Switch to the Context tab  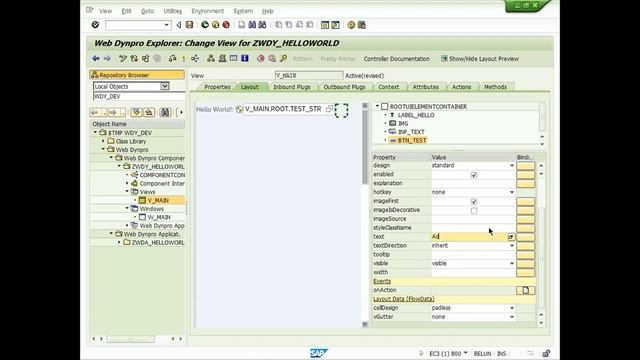389,87
